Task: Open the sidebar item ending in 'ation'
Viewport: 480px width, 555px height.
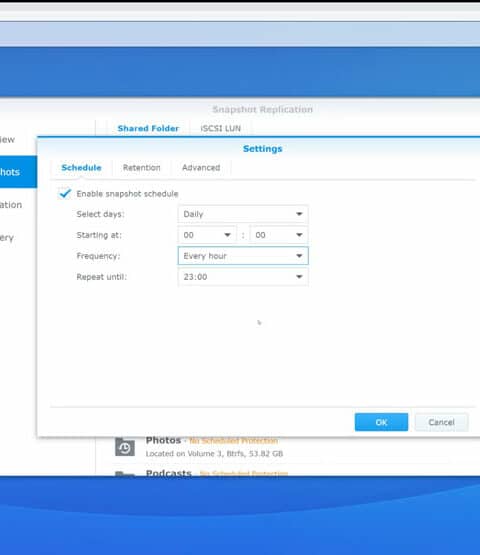Action: (11, 205)
